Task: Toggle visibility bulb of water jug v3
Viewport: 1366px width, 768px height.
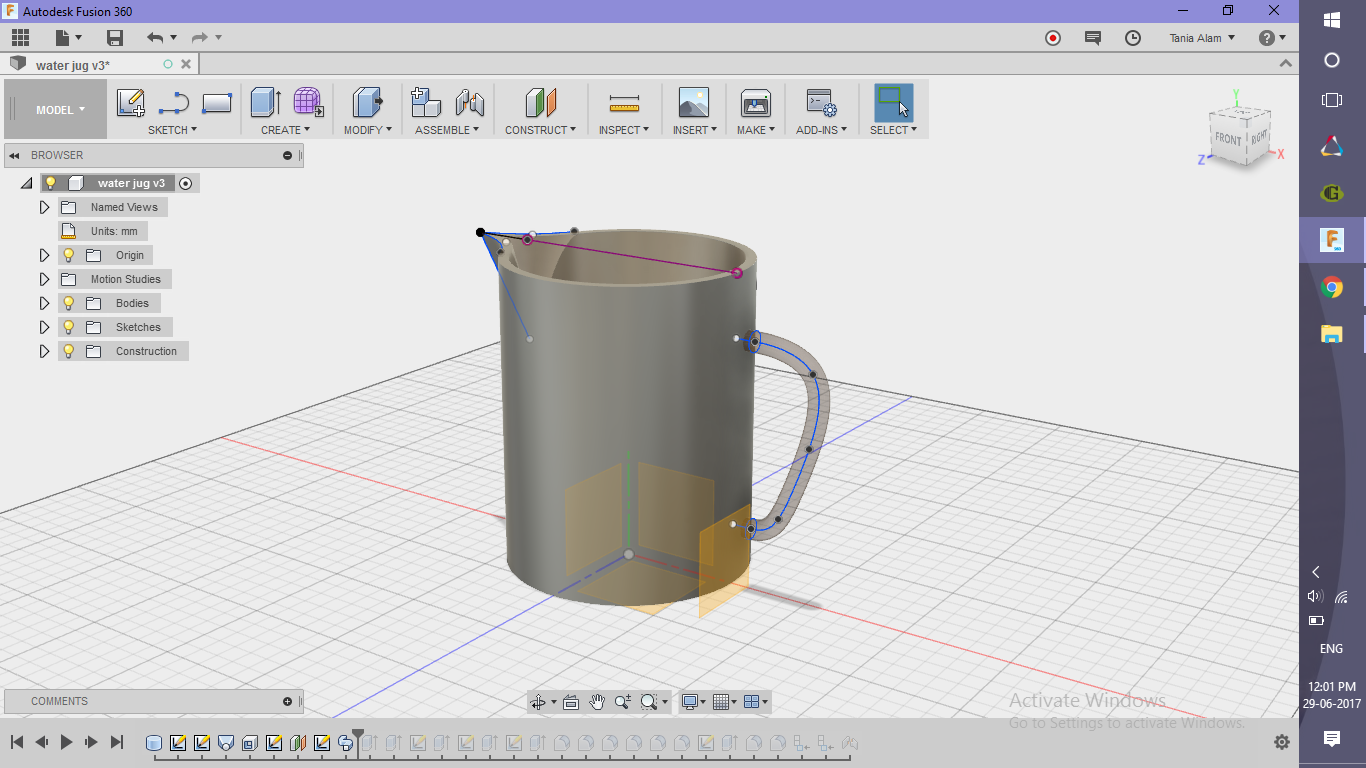Action: [51, 183]
